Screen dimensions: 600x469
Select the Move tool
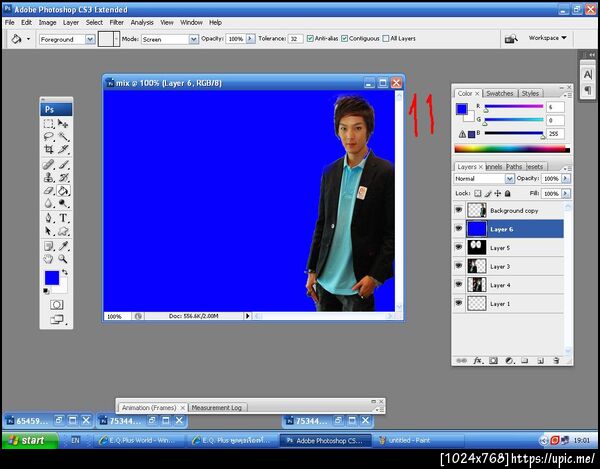pos(63,124)
